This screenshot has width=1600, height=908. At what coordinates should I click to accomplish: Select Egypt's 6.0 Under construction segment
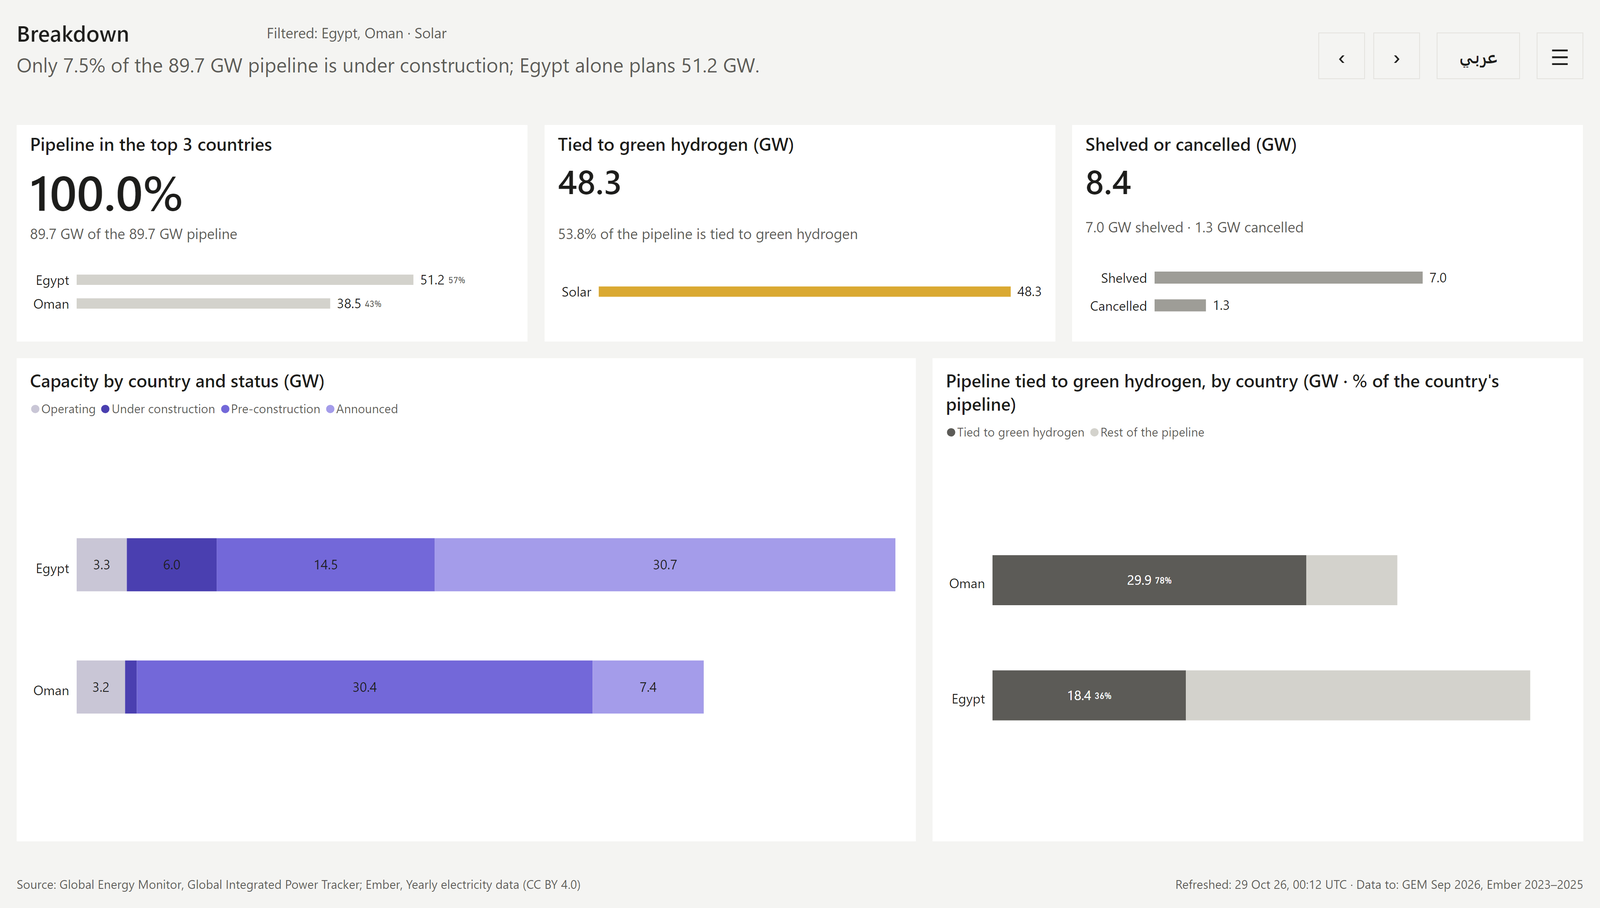click(x=172, y=565)
